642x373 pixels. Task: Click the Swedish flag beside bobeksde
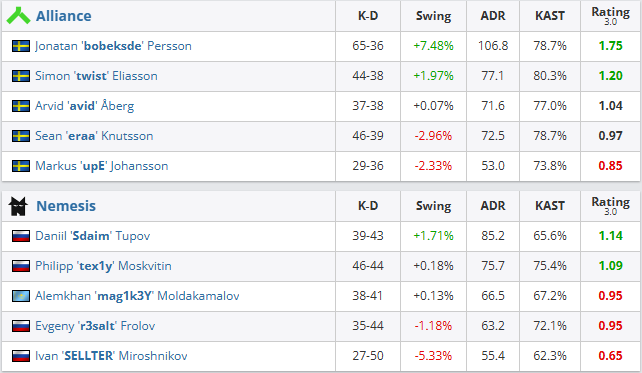[x=21, y=46]
